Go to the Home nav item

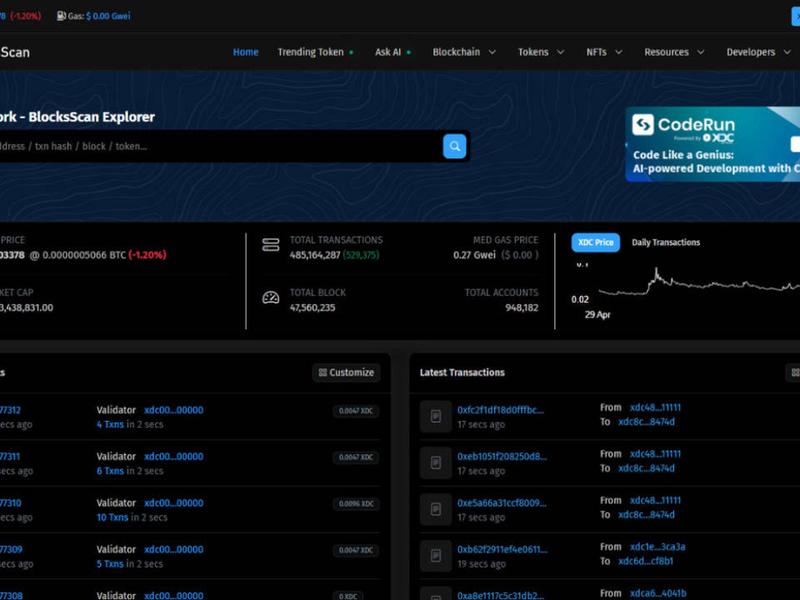(x=245, y=52)
